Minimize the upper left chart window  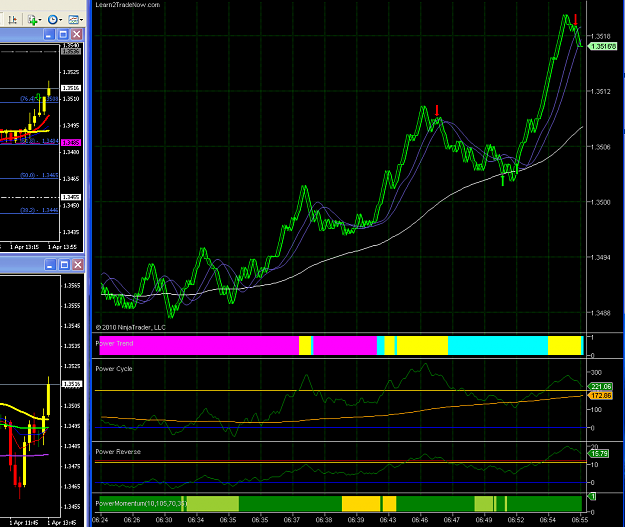[49, 34]
